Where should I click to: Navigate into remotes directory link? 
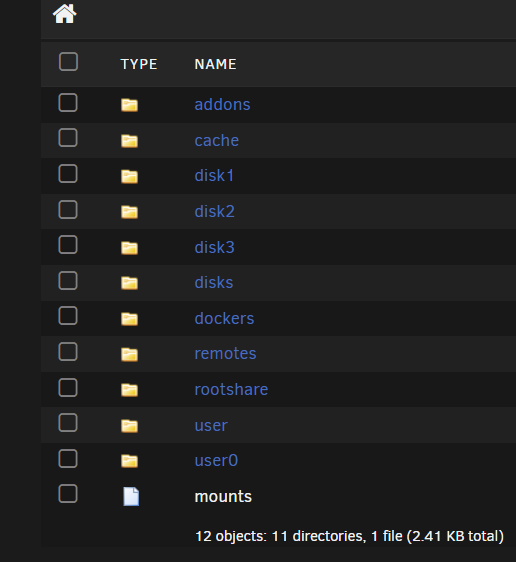pyautogui.click(x=225, y=353)
